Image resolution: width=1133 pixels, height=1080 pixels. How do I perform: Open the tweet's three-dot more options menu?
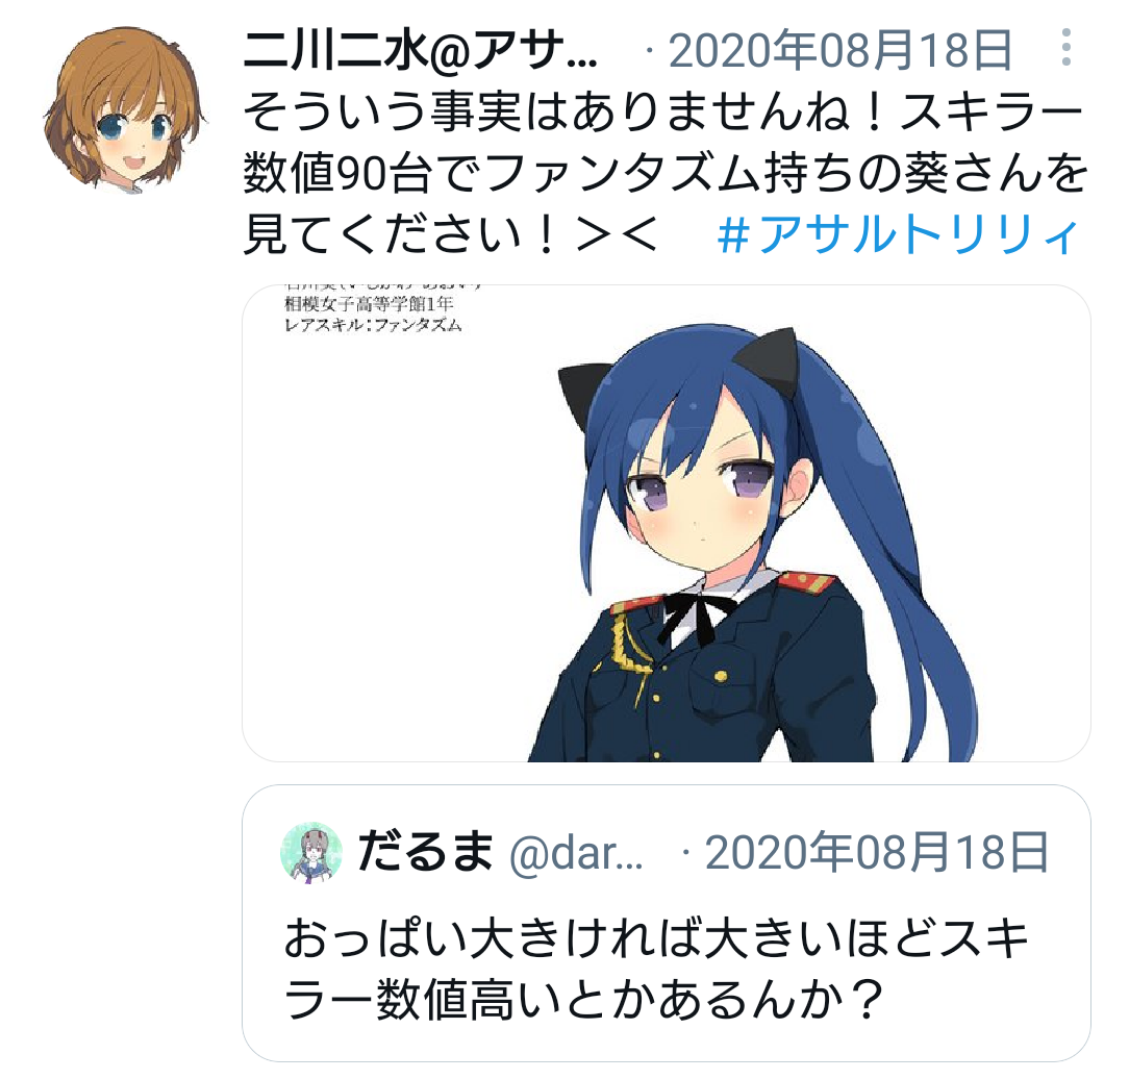1066,48
